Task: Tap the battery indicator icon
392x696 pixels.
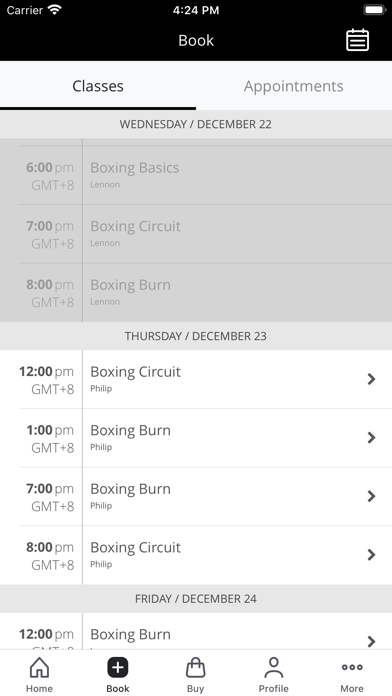Action: click(375, 10)
